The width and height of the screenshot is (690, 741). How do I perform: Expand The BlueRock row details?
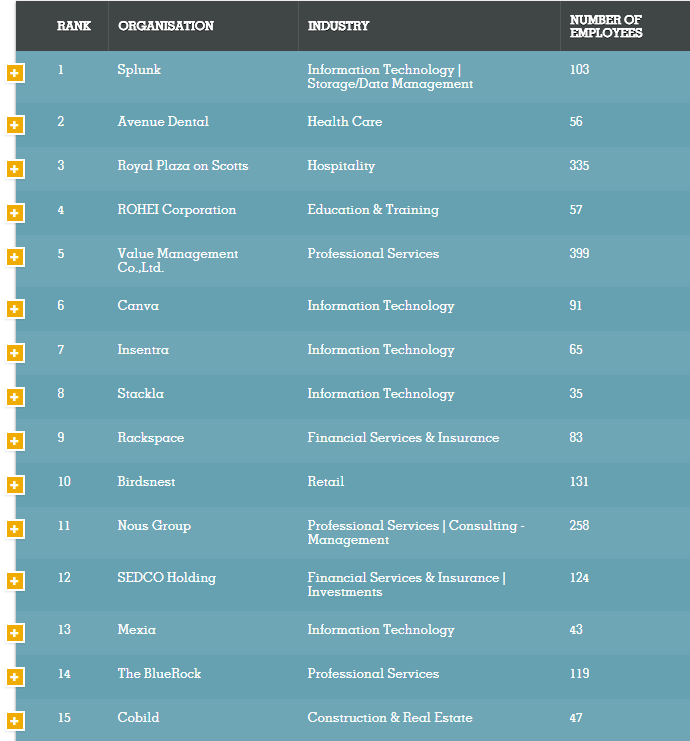point(15,677)
